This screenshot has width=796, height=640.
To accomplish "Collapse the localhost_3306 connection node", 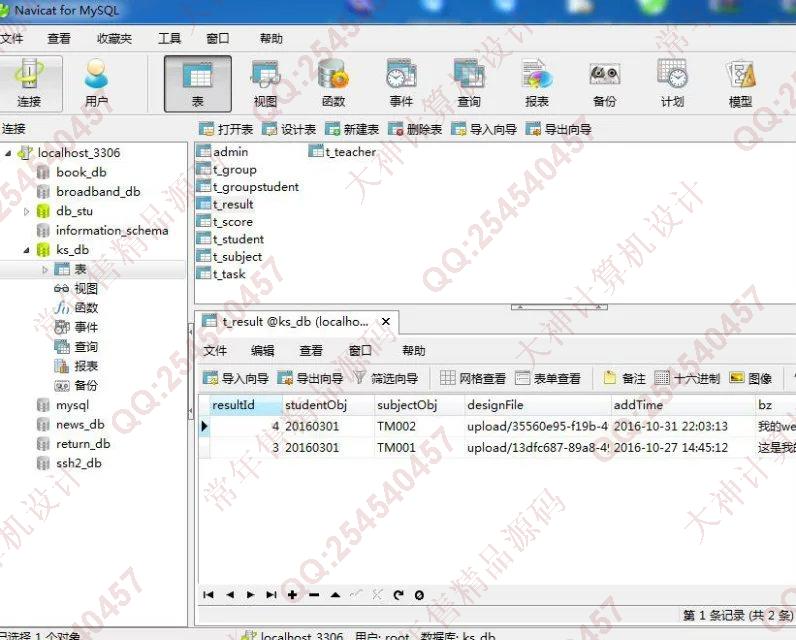I will (8, 153).
